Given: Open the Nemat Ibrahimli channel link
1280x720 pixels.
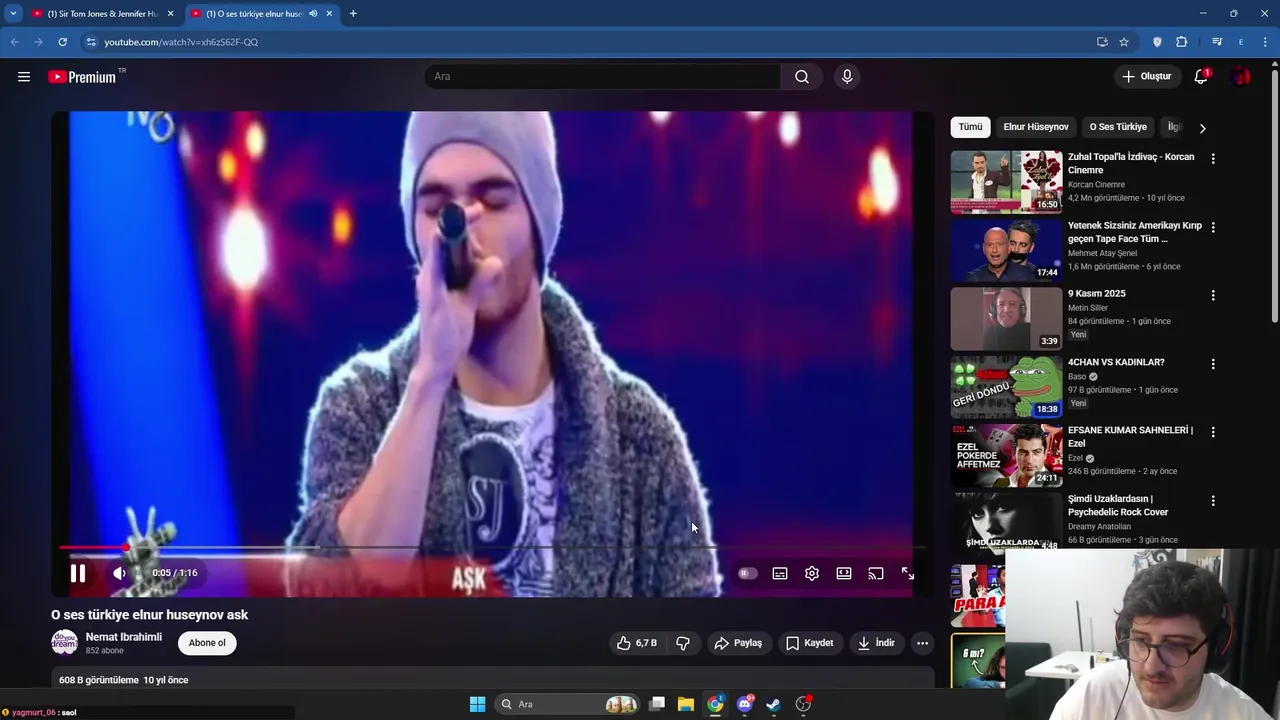Looking at the screenshot, I should click(x=124, y=637).
